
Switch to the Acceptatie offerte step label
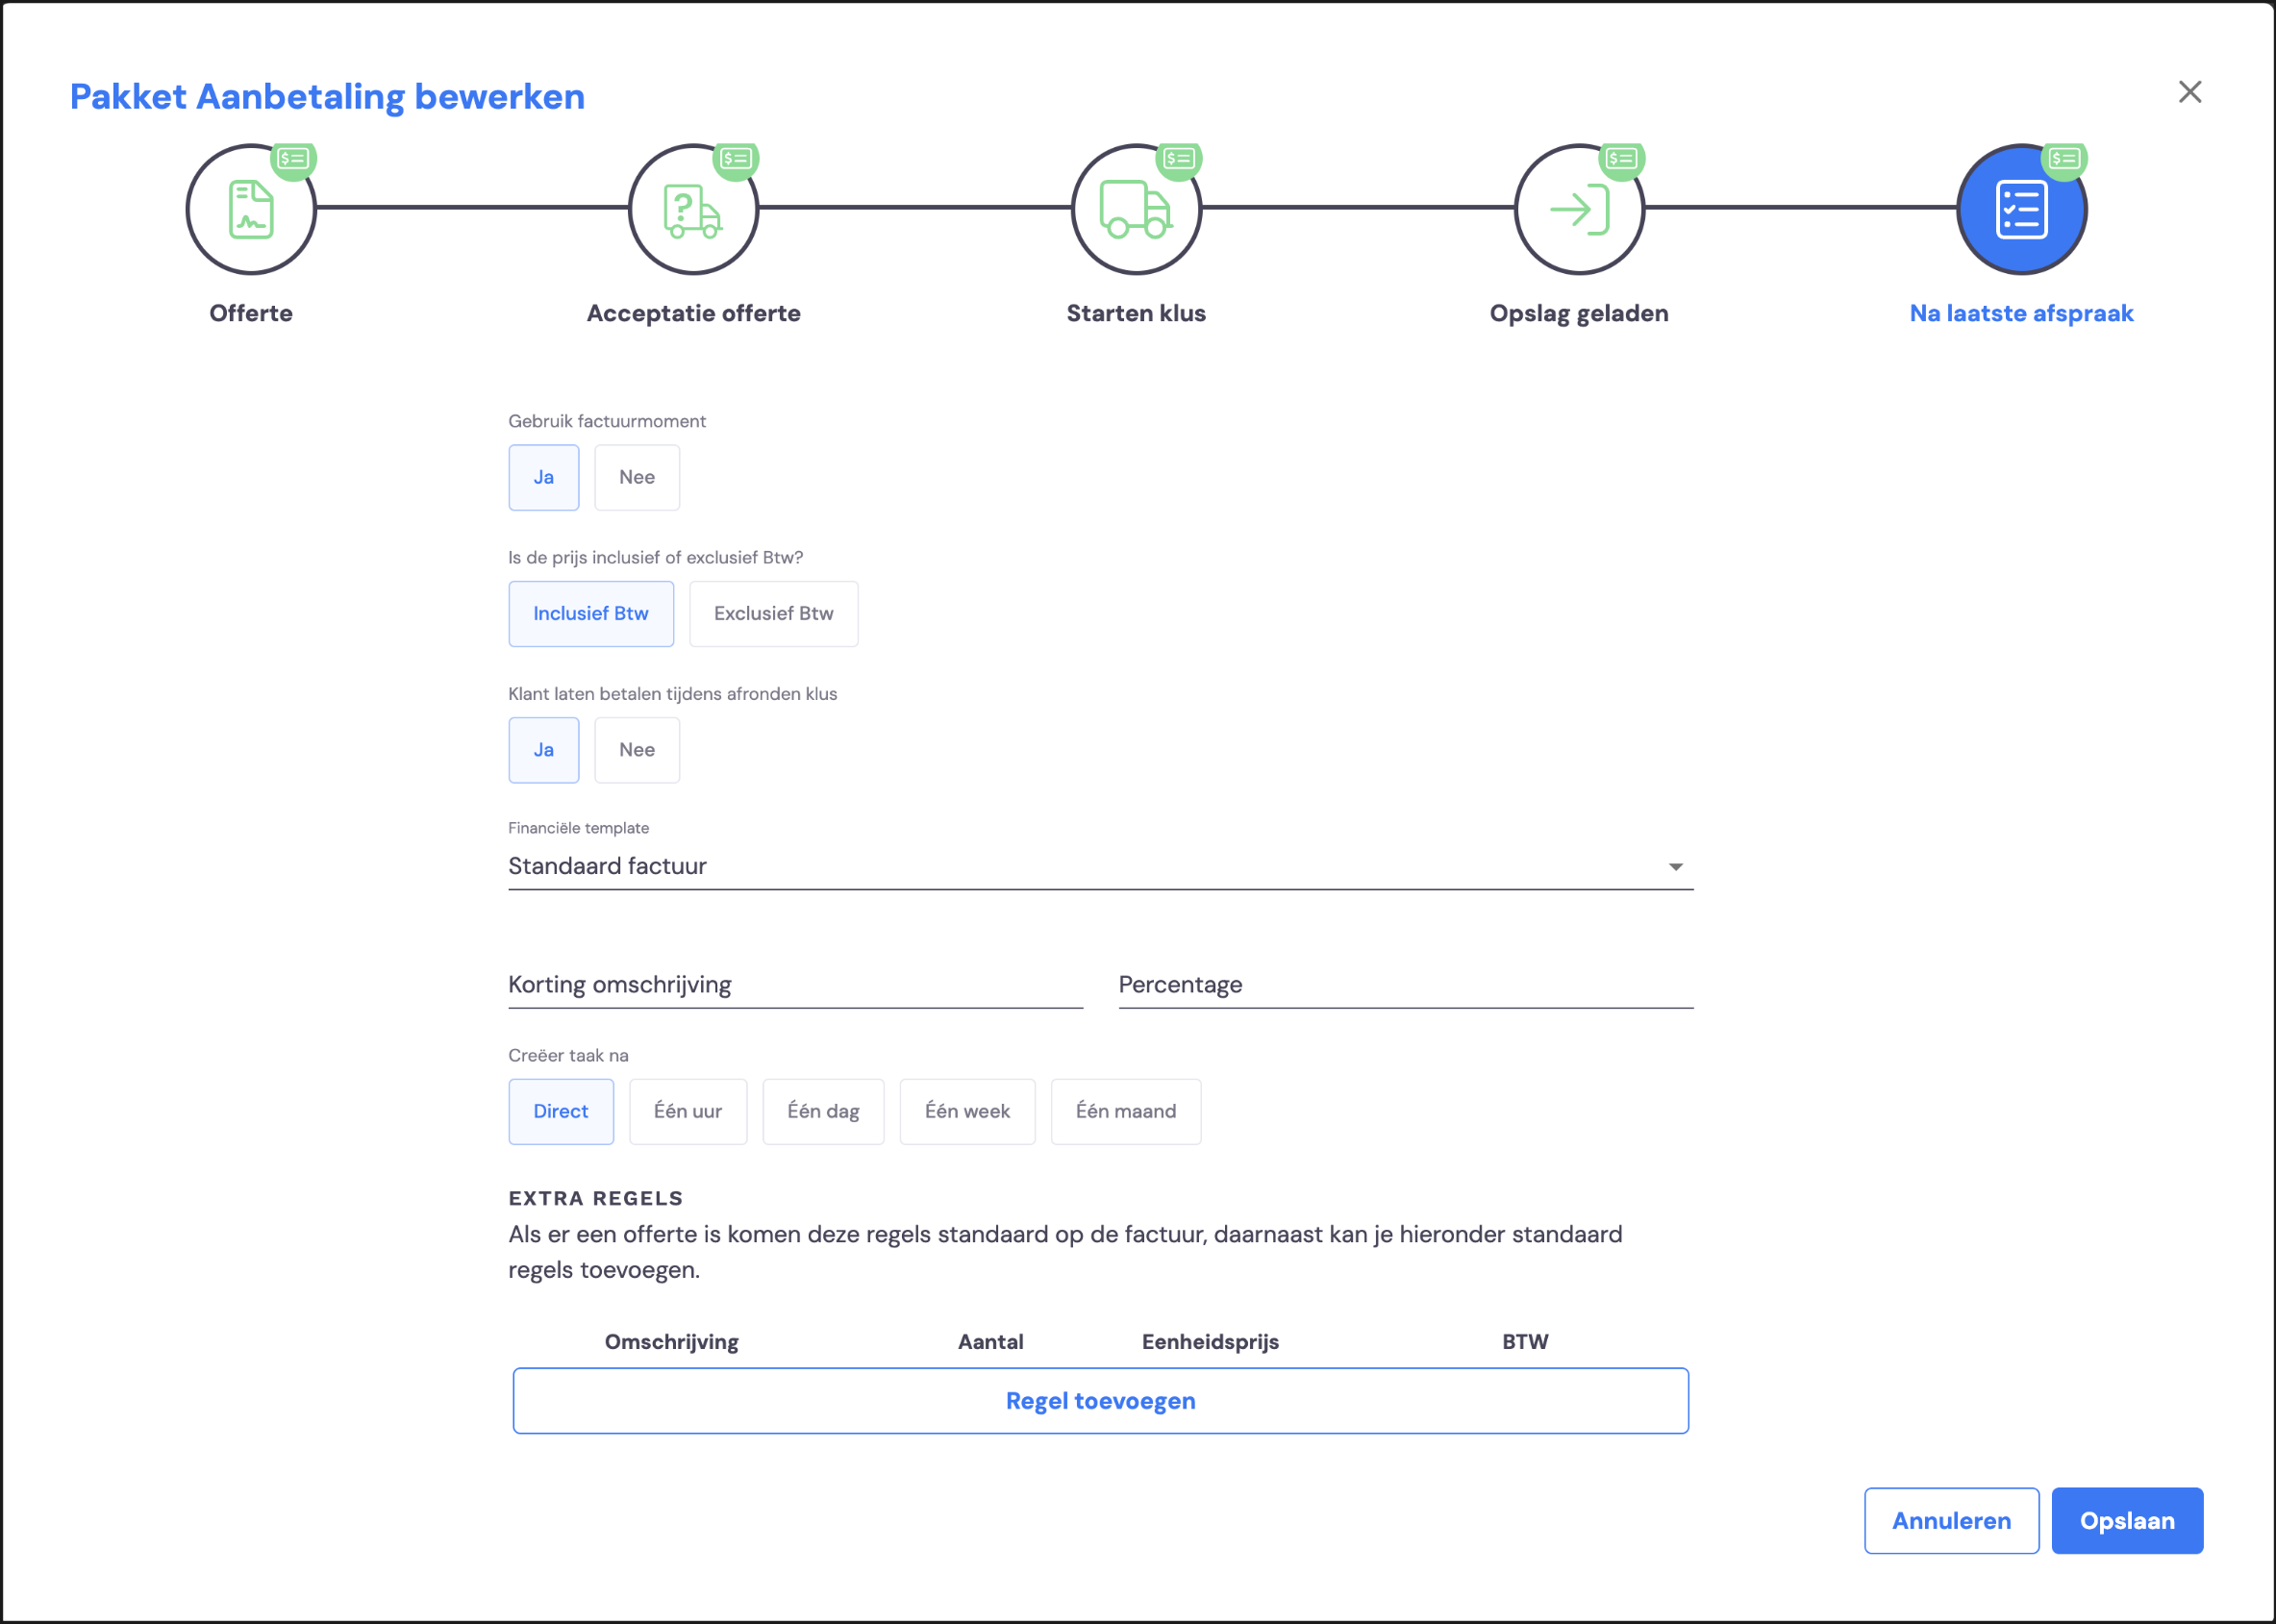pyautogui.click(x=693, y=313)
